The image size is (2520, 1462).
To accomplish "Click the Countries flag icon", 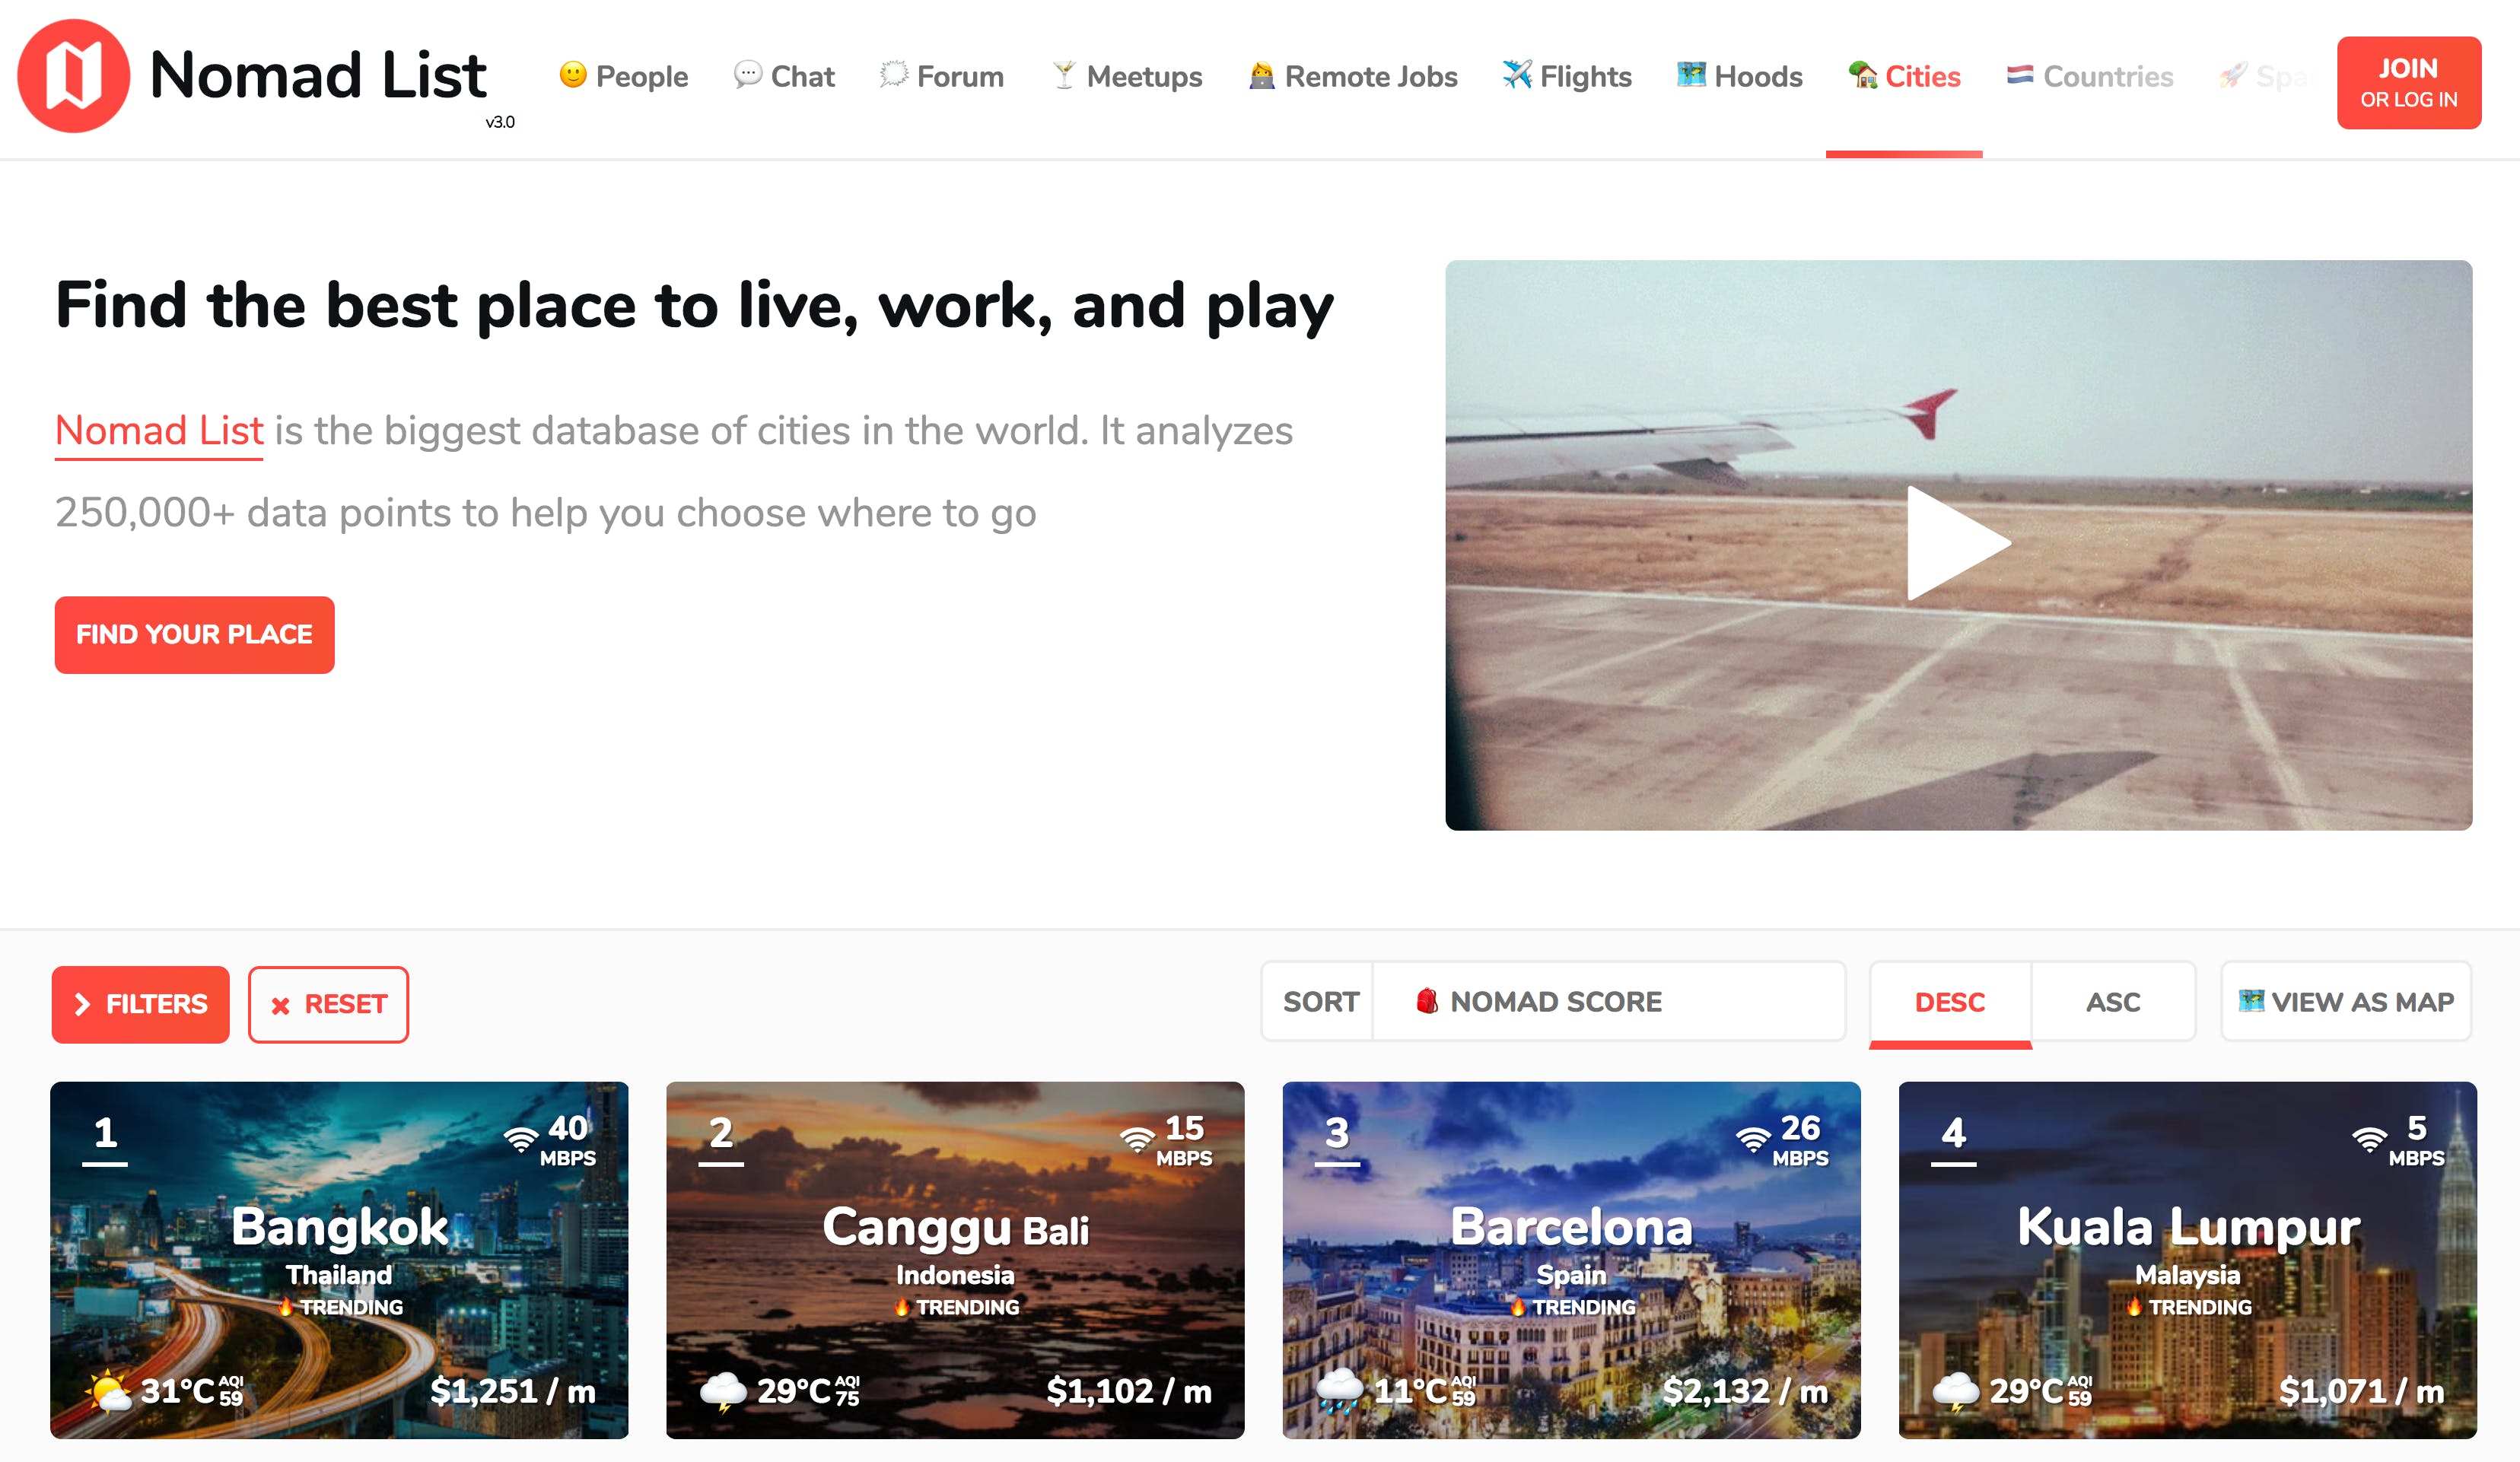I will pyautogui.click(x=2020, y=75).
